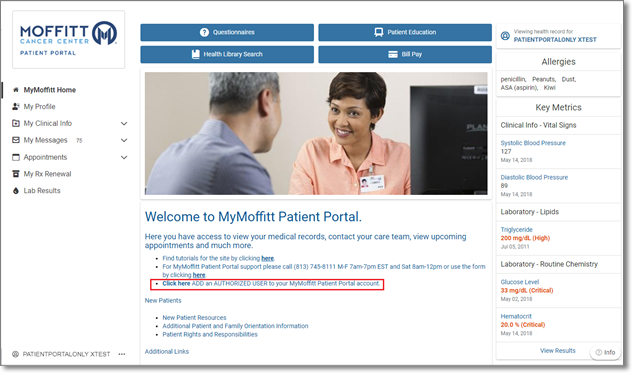Click the presentation icon on Patient Education
This screenshot has height=375, width=634.
(378, 32)
